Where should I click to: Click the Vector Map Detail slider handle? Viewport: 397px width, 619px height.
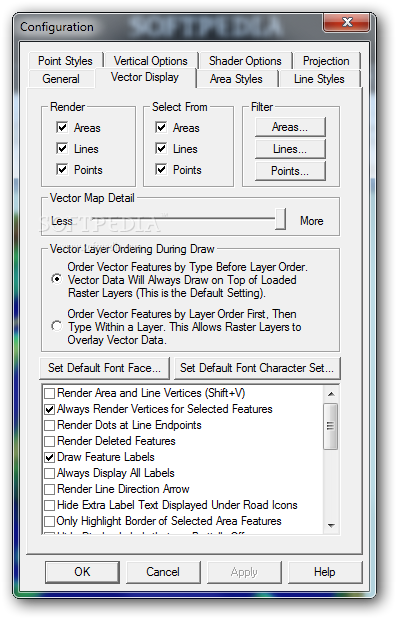pos(280,219)
